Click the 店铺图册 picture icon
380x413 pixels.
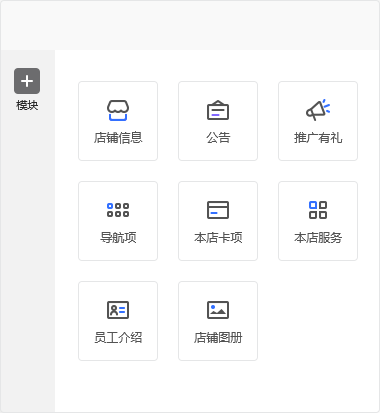218,310
